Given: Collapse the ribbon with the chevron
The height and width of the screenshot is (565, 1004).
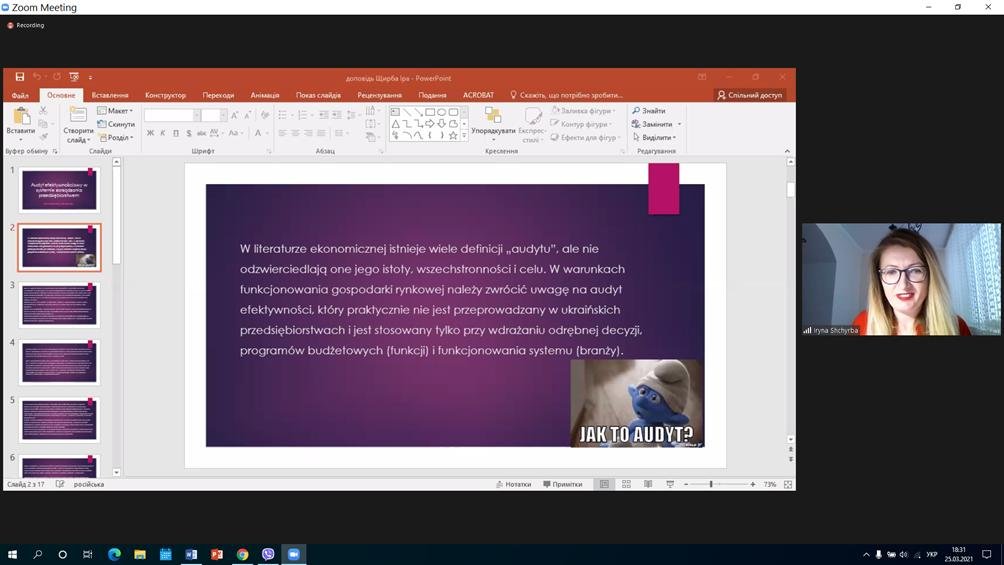Looking at the screenshot, I should (x=787, y=151).
